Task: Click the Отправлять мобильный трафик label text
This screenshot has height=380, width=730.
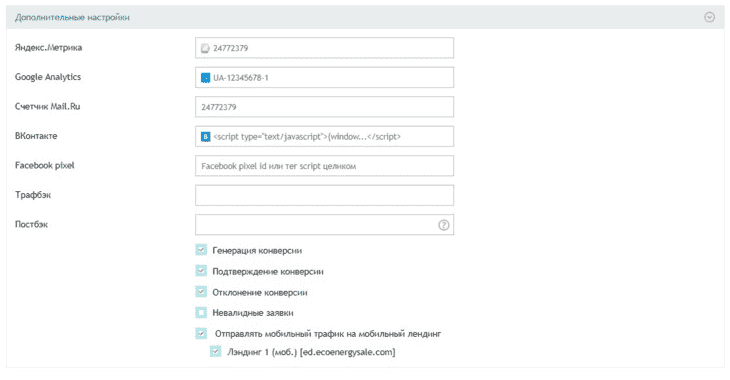Action: pyautogui.click(x=328, y=334)
